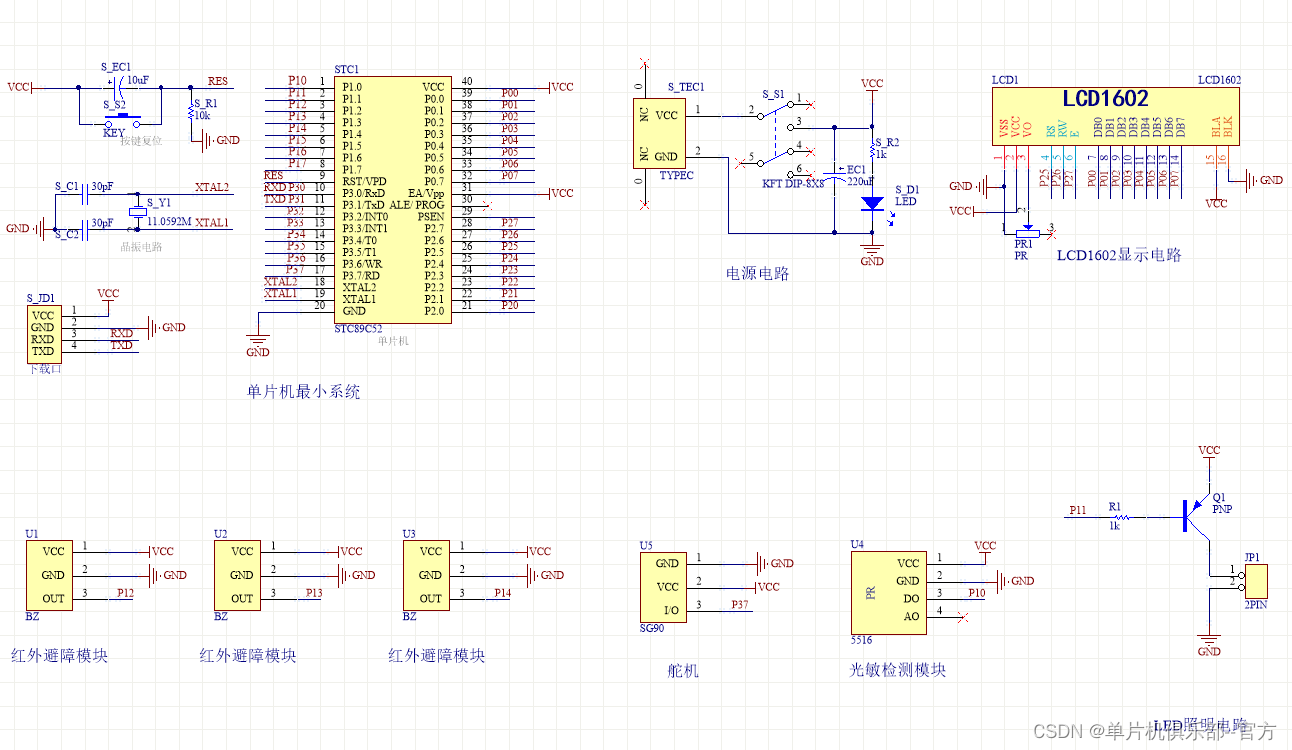
Task: Click the STC1 designator above the microcontroller
Action: 346,70
